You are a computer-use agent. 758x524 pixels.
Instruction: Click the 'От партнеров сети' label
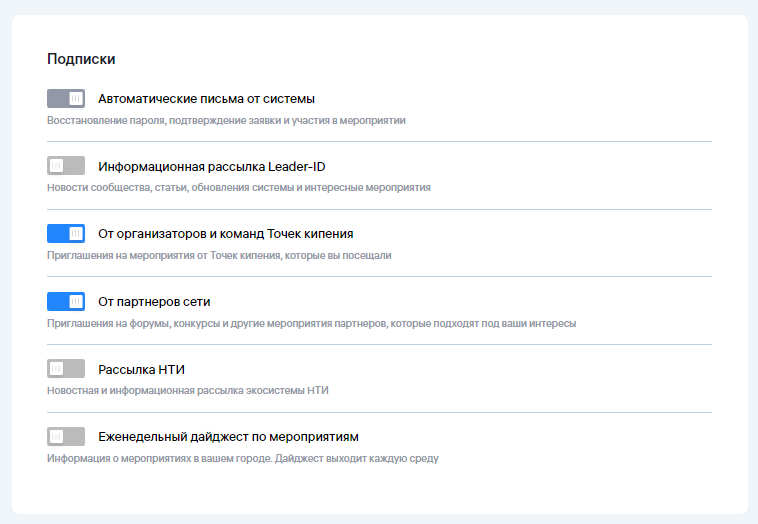point(154,301)
